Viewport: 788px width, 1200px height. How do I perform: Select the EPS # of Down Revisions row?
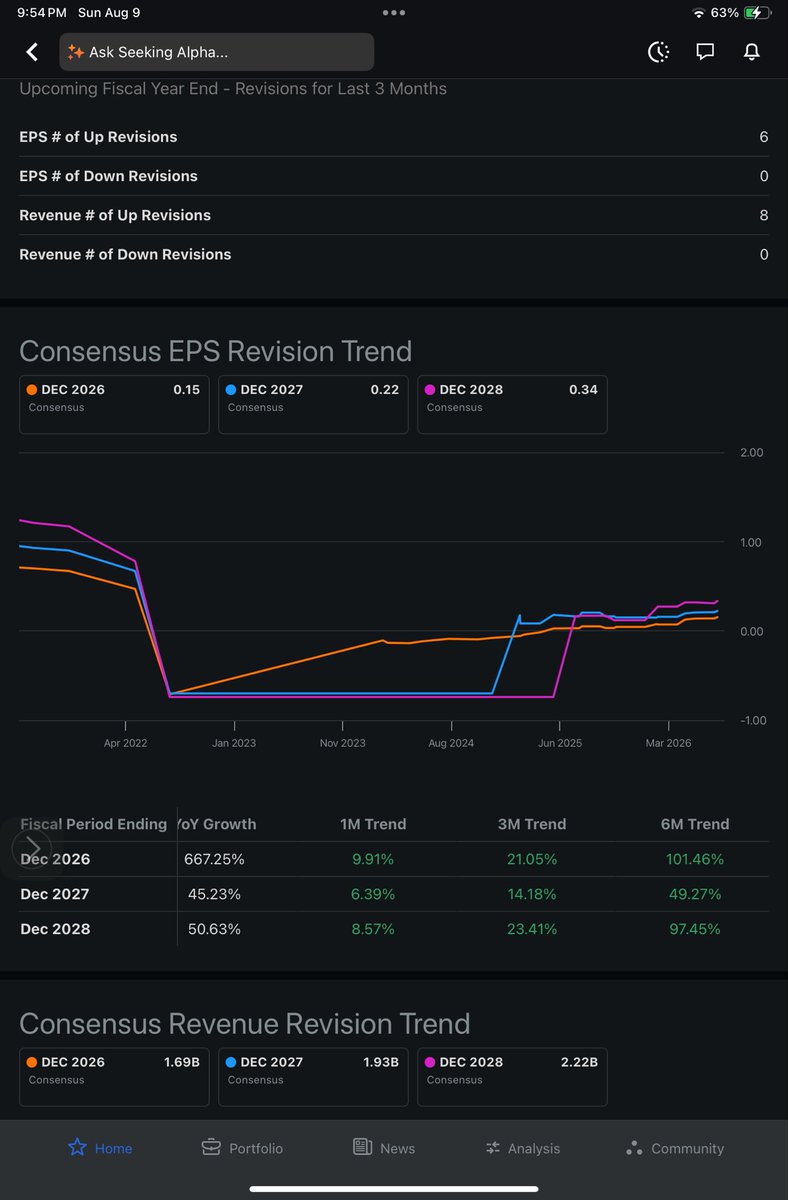[x=394, y=176]
